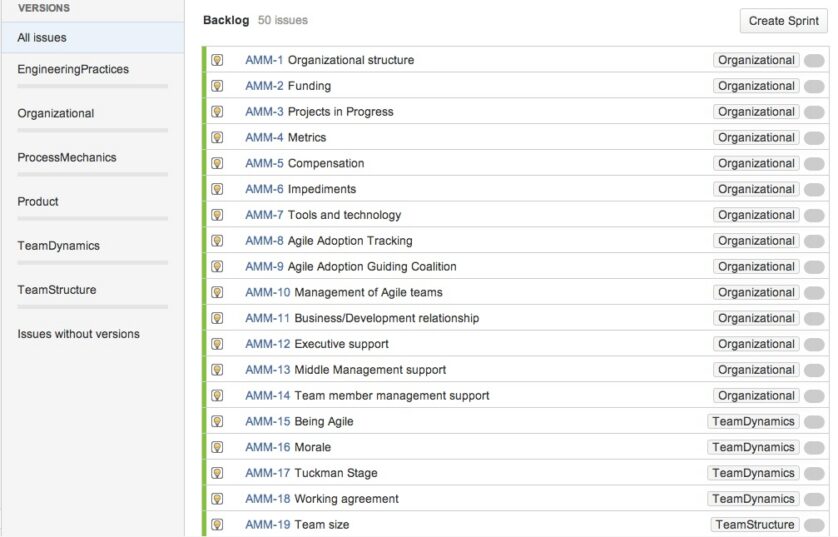
Task: Click the 50 issues count text
Action: (283, 20)
